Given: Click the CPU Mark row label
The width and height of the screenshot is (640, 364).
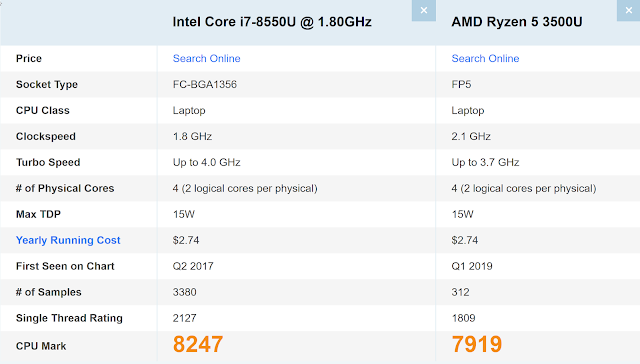Looking at the screenshot, I should 41,346.
